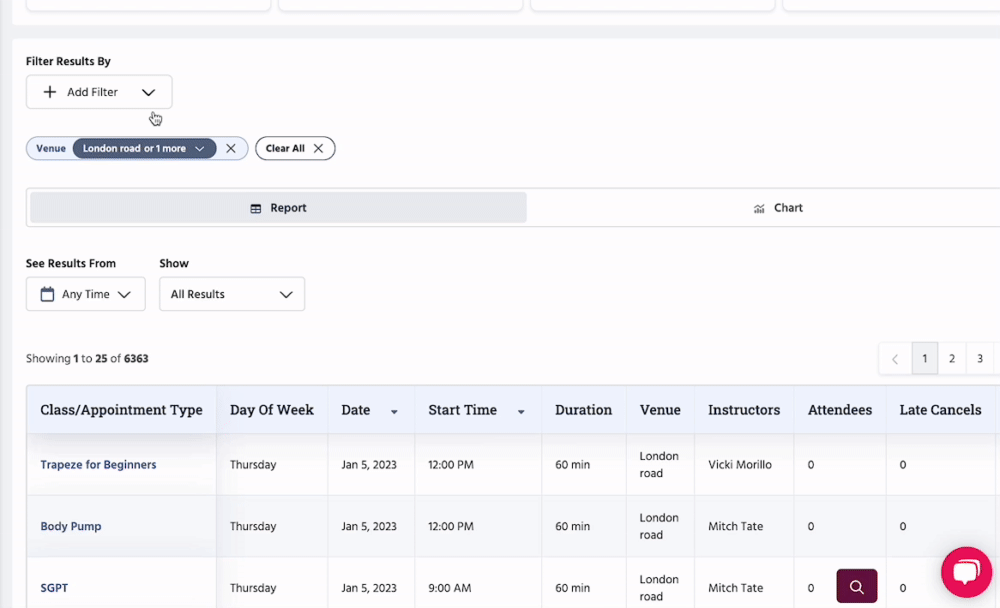The height and width of the screenshot is (608, 1000).
Task: Go to page 3 of results
Action: [980, 359]
